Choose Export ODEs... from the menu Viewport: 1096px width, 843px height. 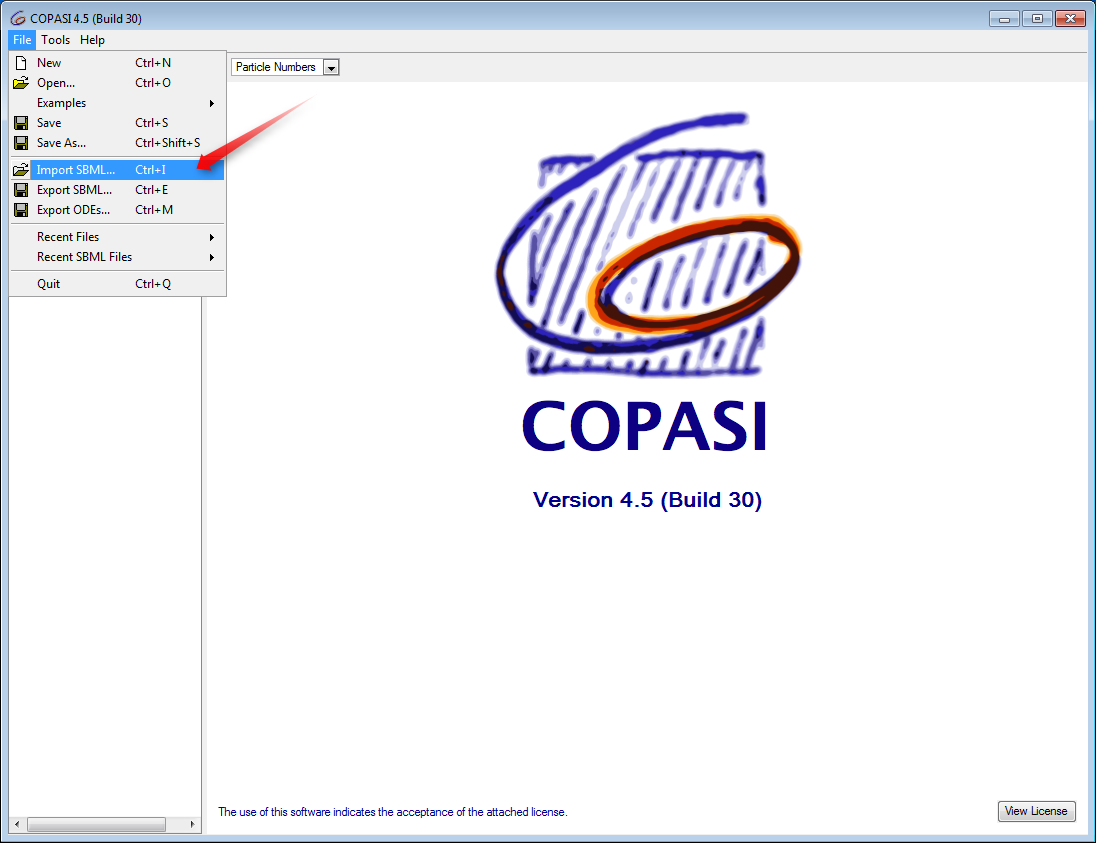117,210
